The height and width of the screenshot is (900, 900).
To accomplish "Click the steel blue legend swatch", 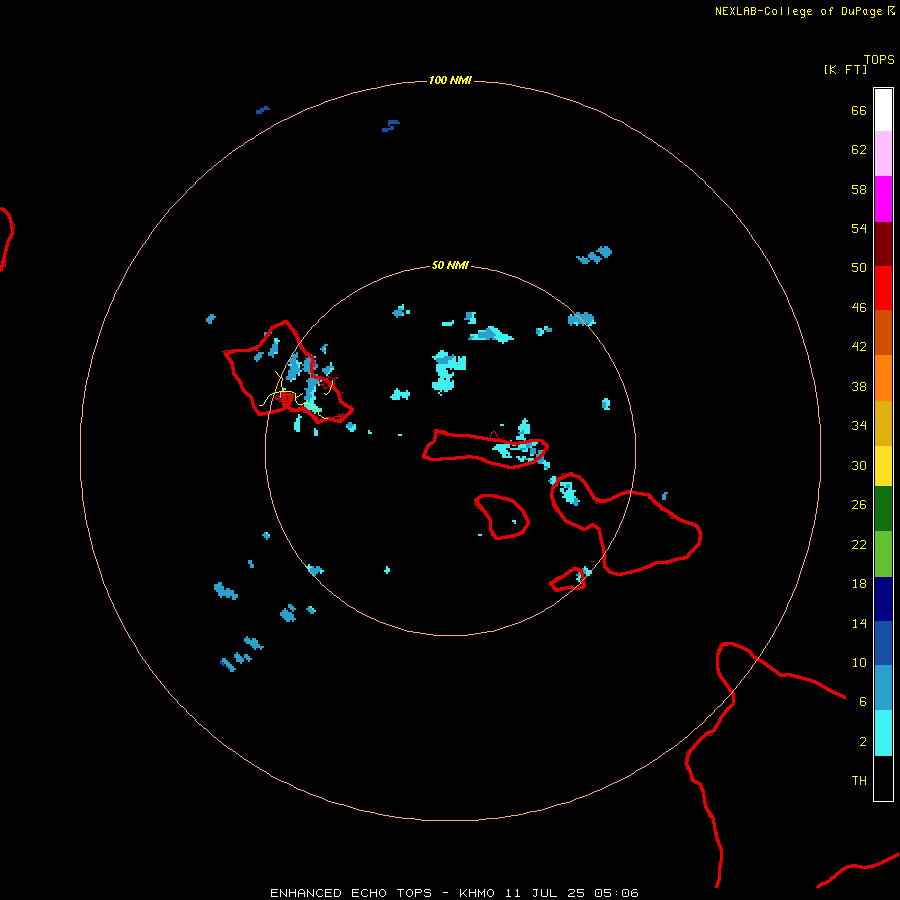I will point(883,687).
